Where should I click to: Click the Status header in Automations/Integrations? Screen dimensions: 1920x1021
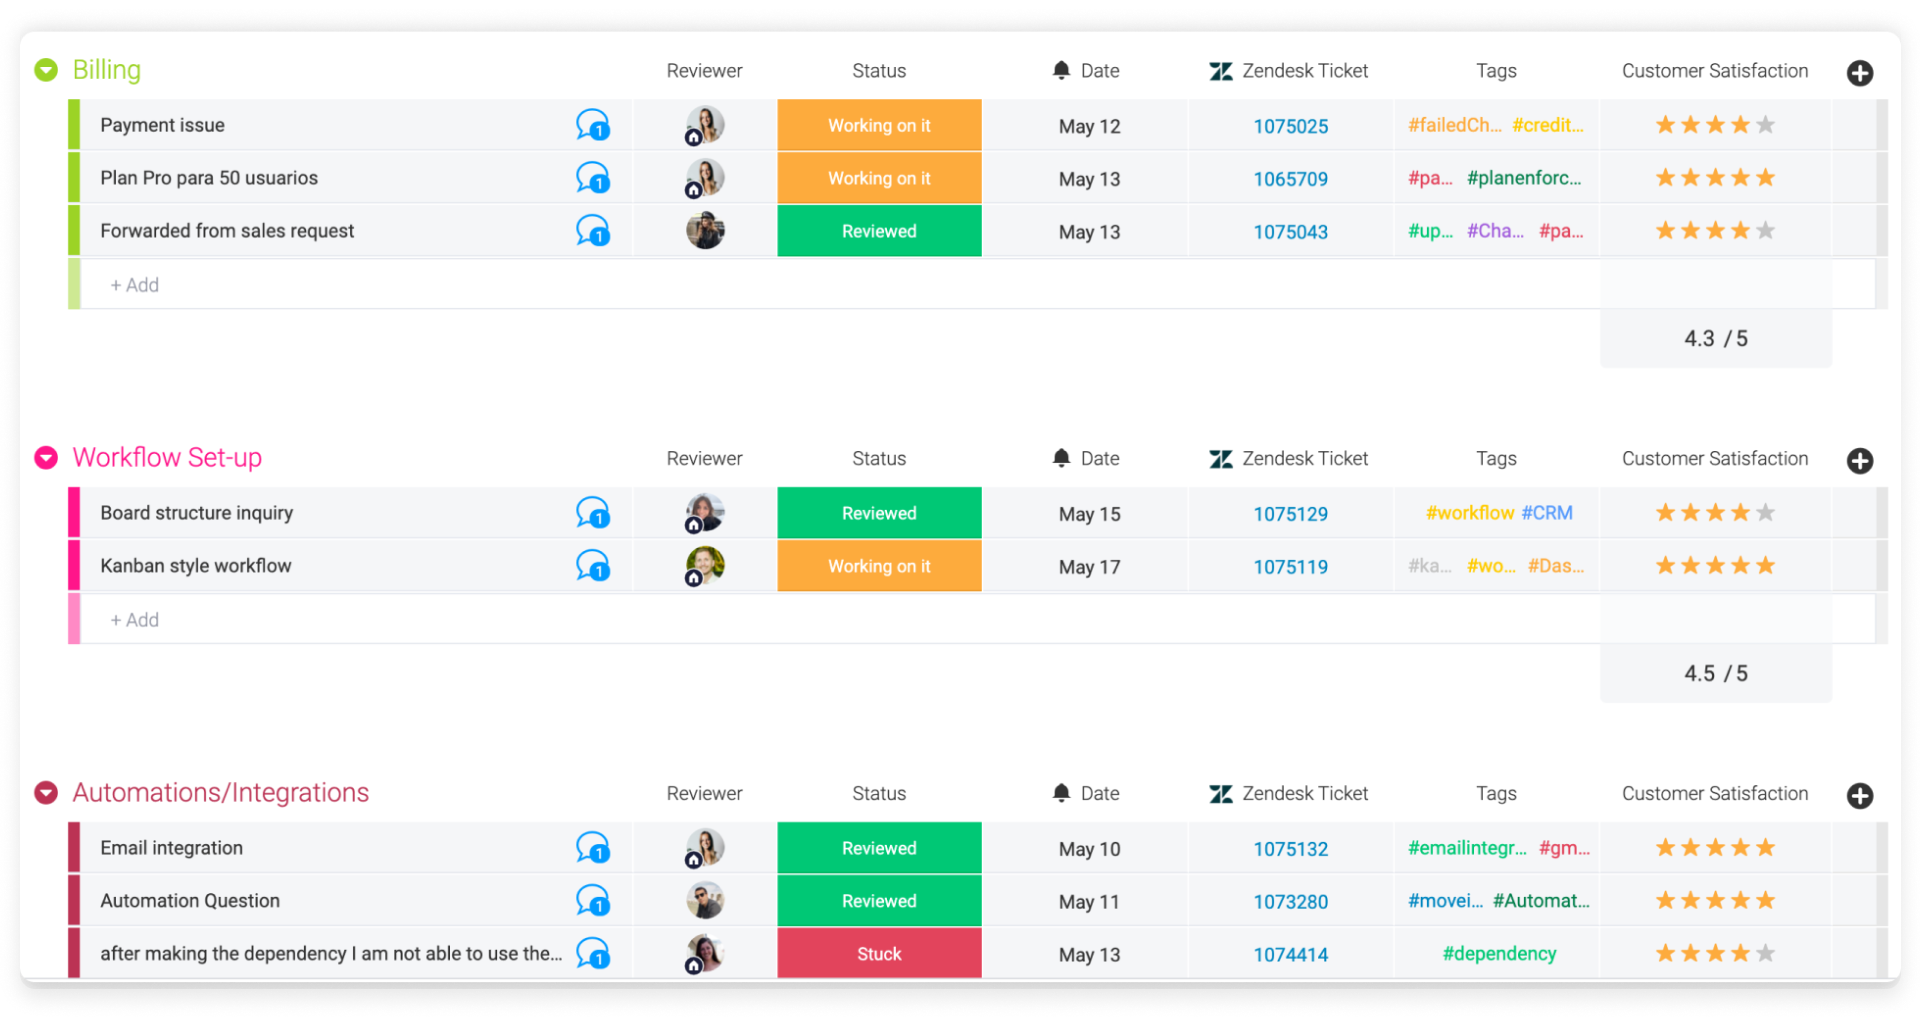click(x=879, y=794)
